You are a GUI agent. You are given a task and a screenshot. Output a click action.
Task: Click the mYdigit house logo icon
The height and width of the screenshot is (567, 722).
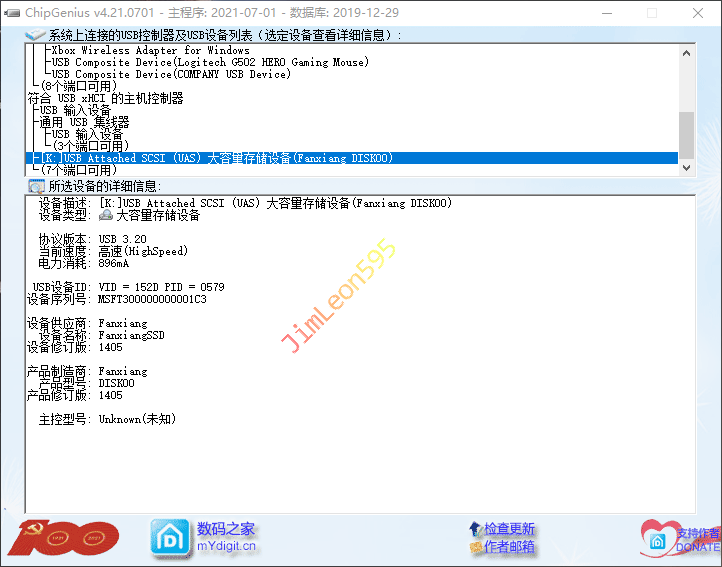pyautogui.click(x=170, y=537)
